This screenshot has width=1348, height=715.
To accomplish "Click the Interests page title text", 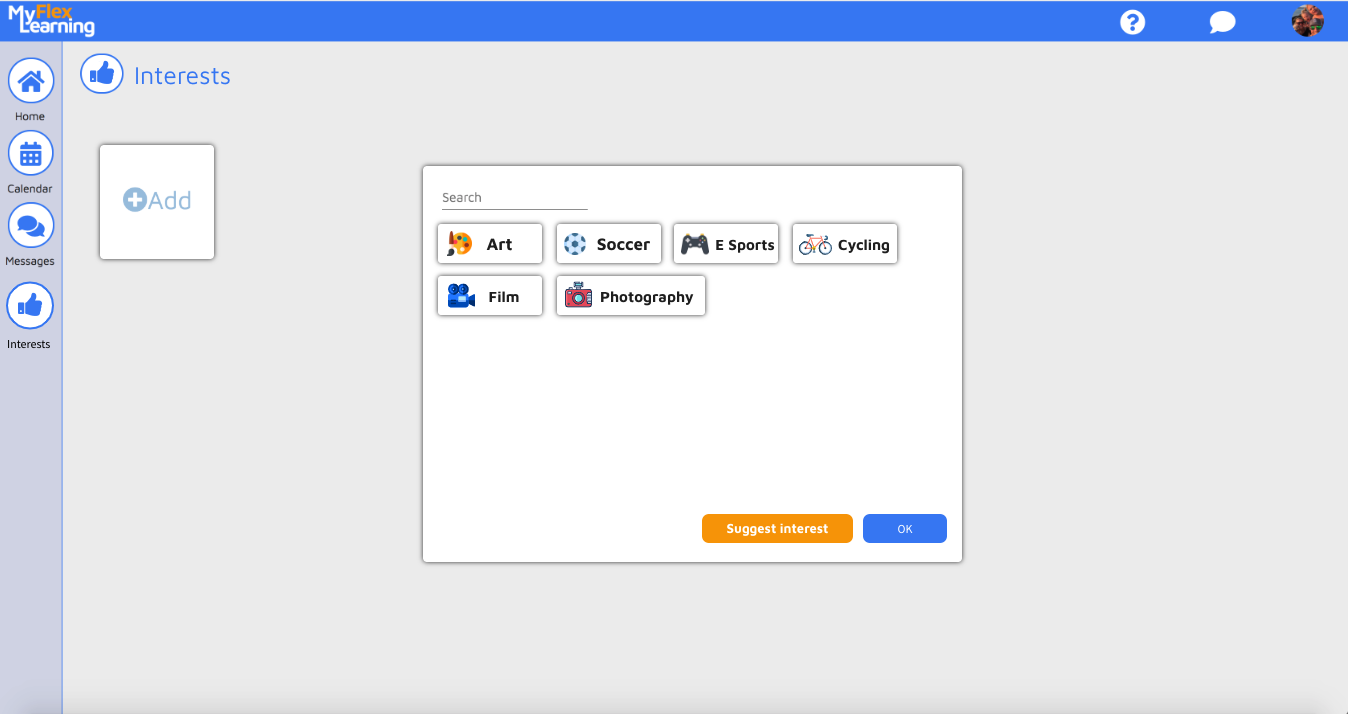I will pos(182,76).
